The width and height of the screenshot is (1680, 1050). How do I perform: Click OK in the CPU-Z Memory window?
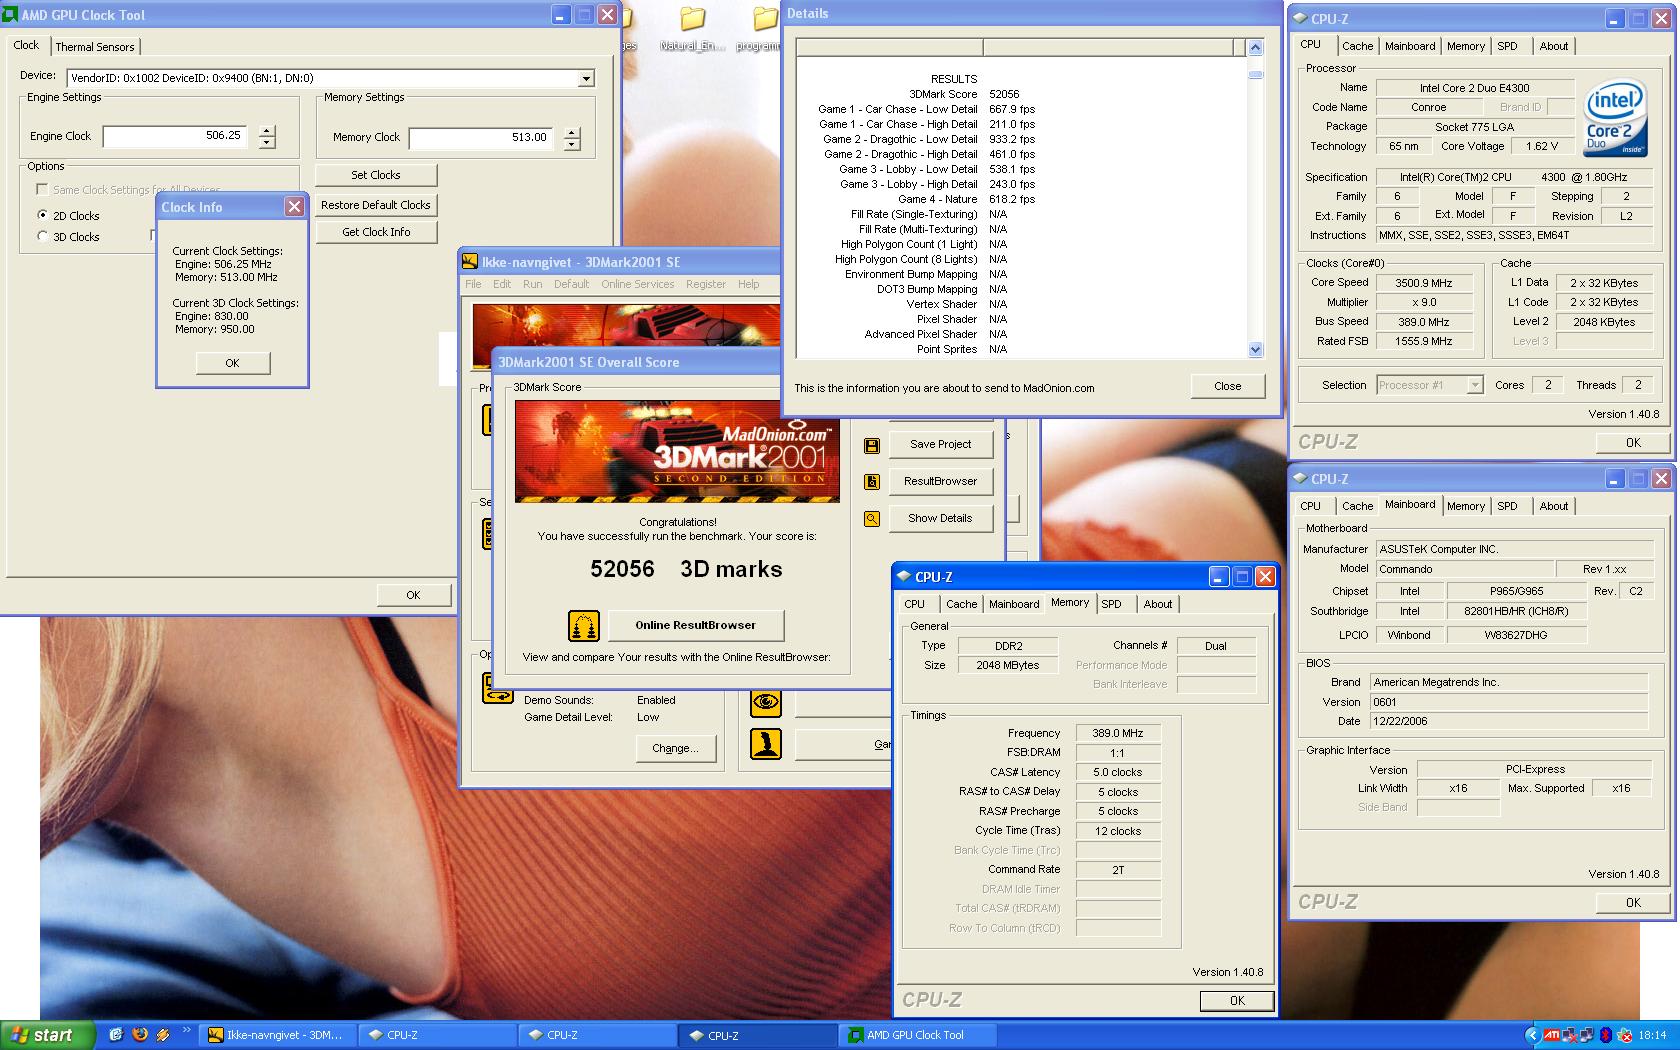[1237, 1000]
